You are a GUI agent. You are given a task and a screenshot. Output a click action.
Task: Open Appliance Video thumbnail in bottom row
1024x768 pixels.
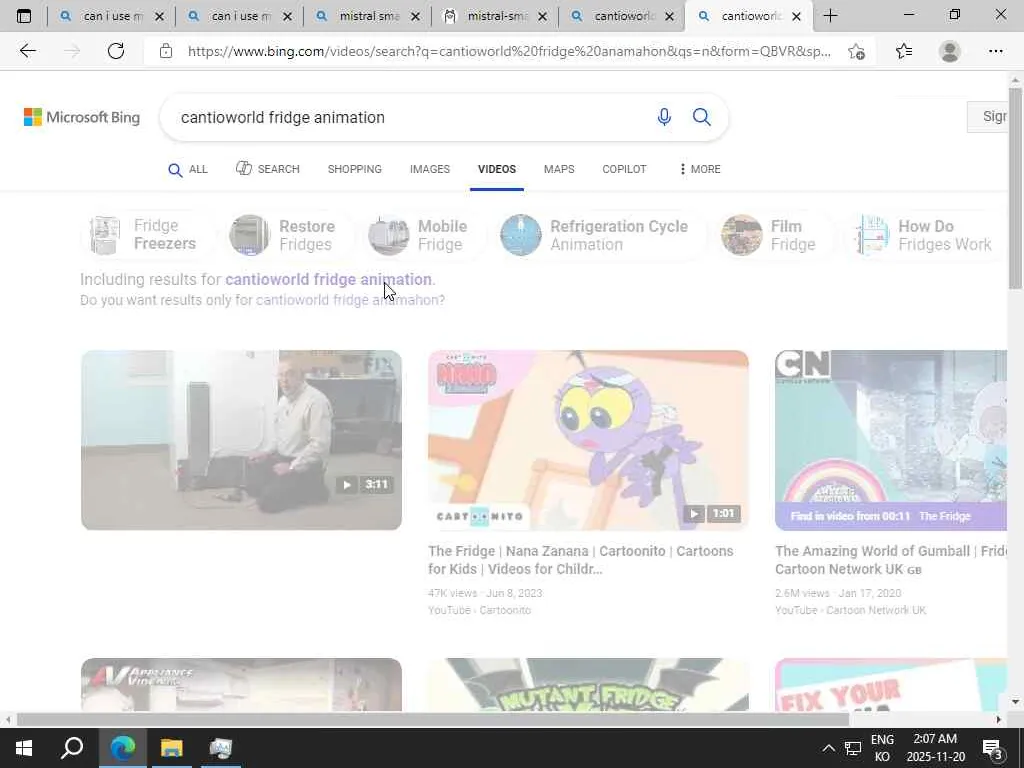coord(241,684)
